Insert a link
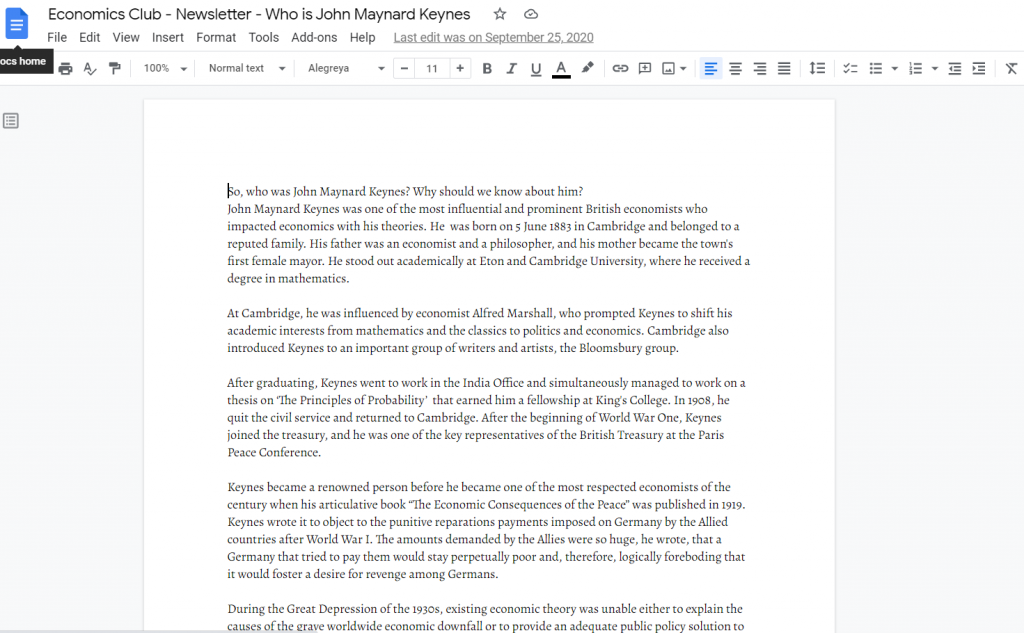Screen dimensions: 1024x633 [620, 69]
